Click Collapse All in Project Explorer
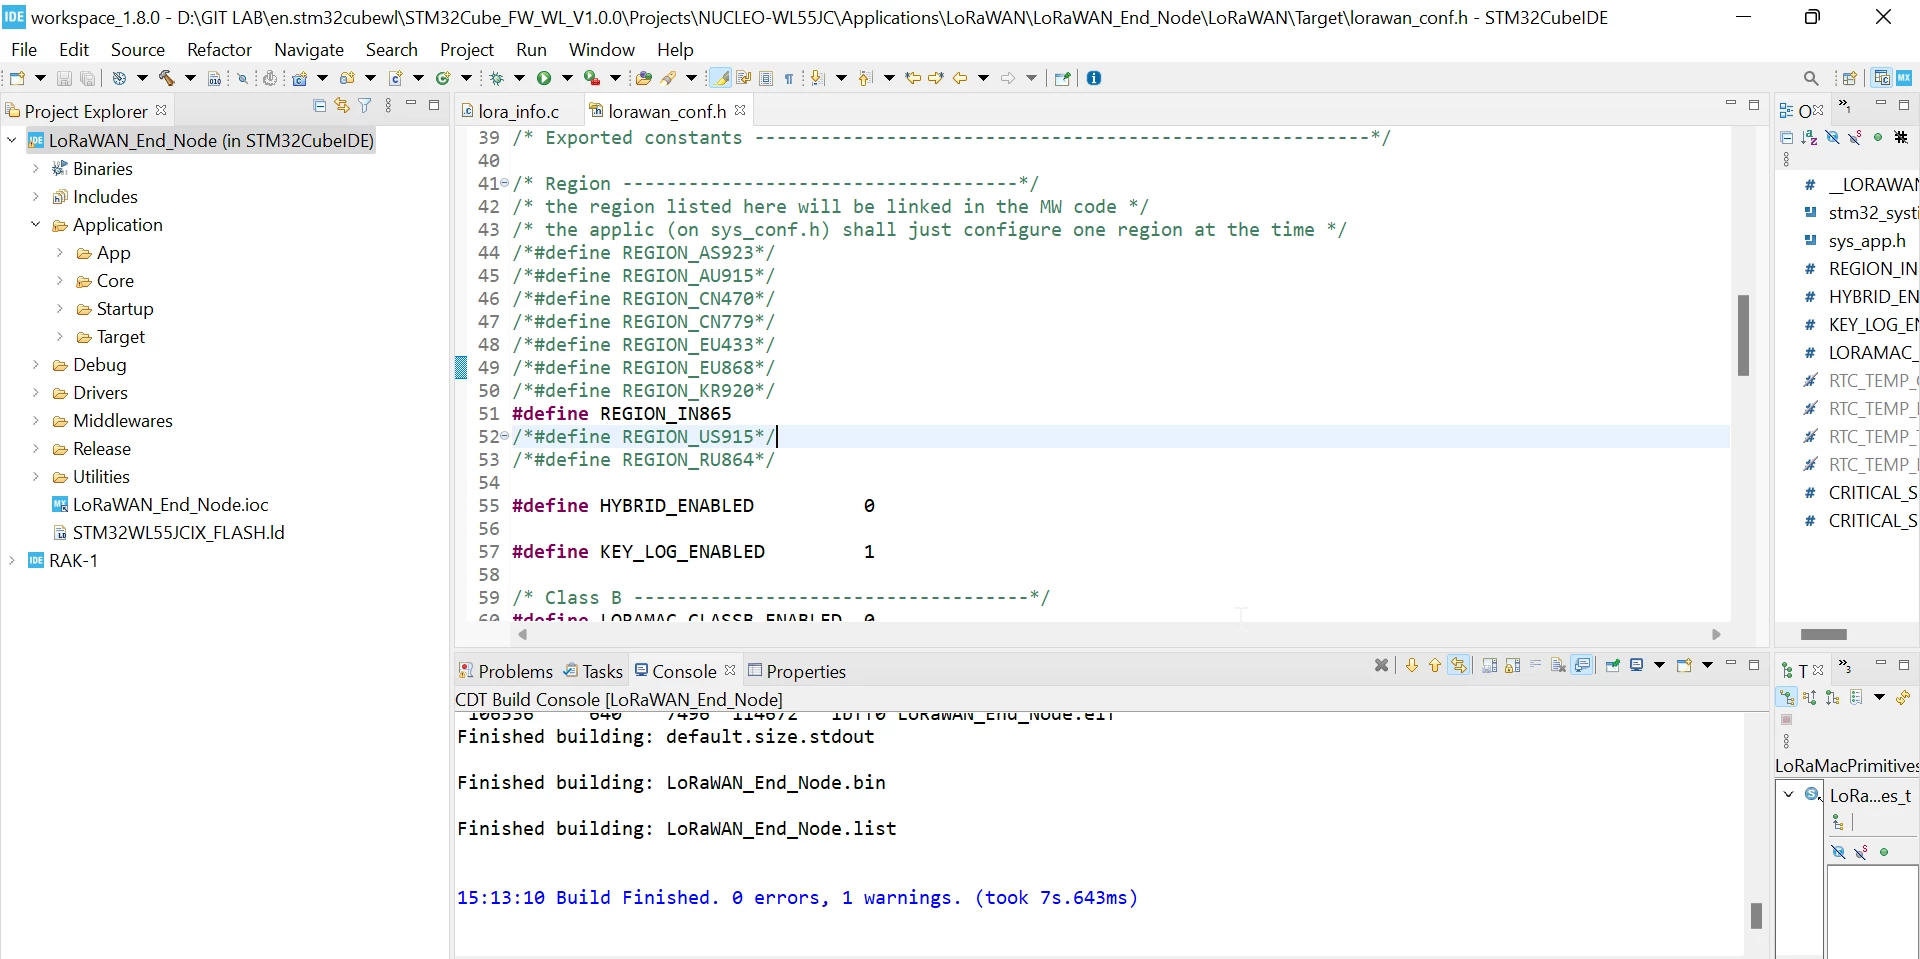 point(320,105)
